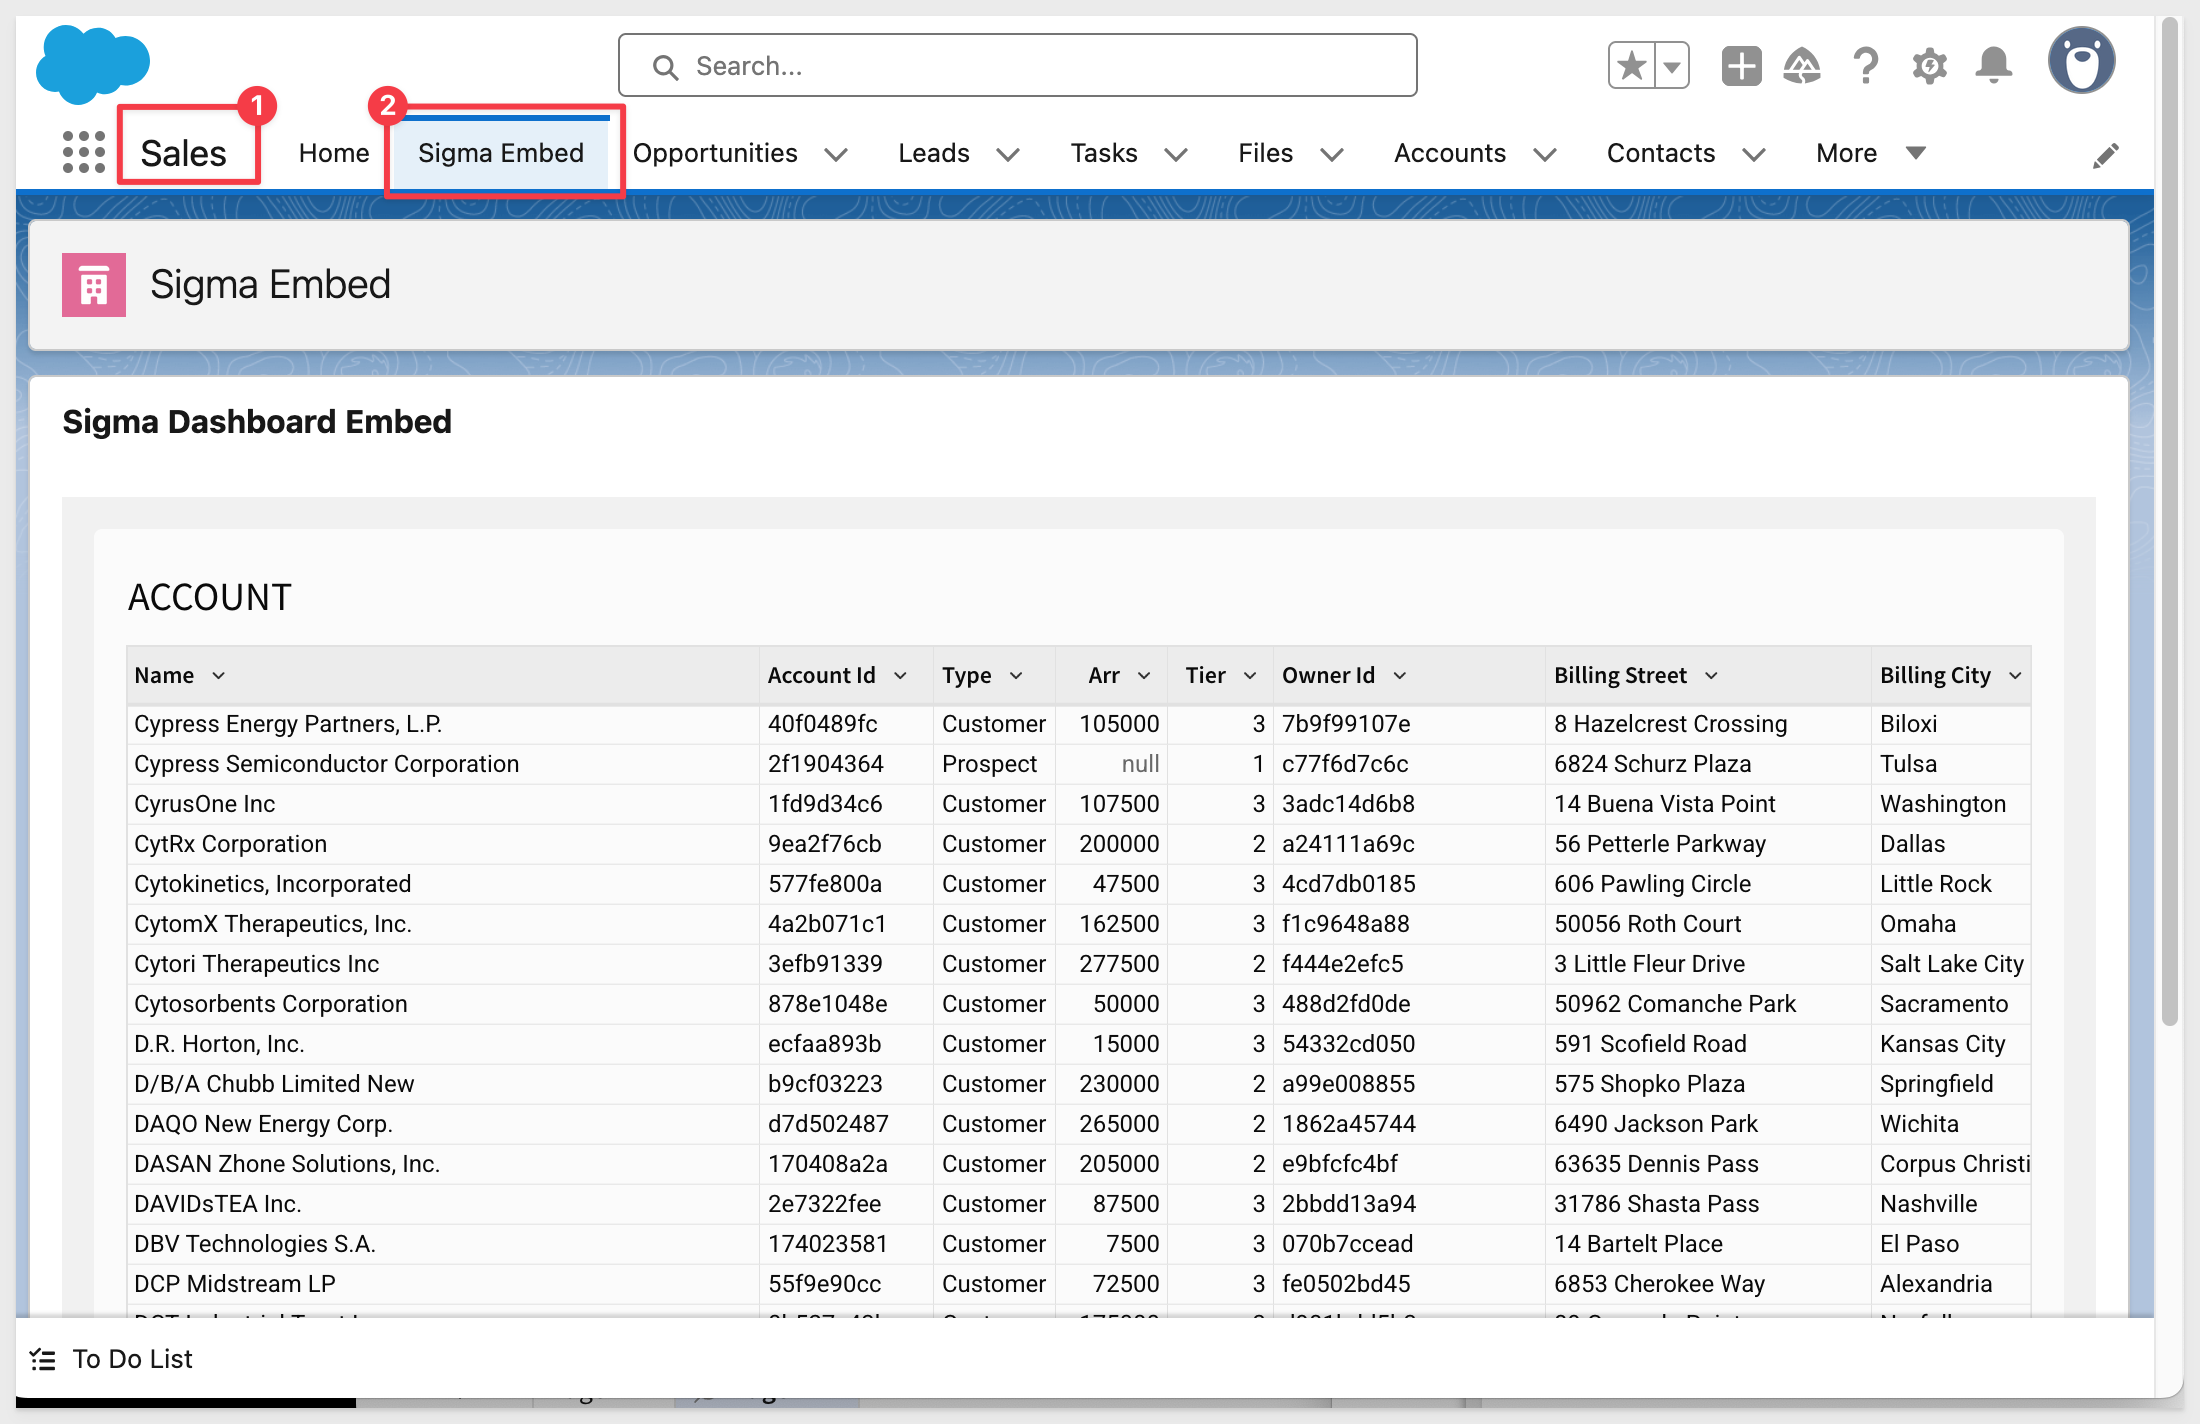
Task: Focus the global Search field
Action: (x=1017, y=66)
